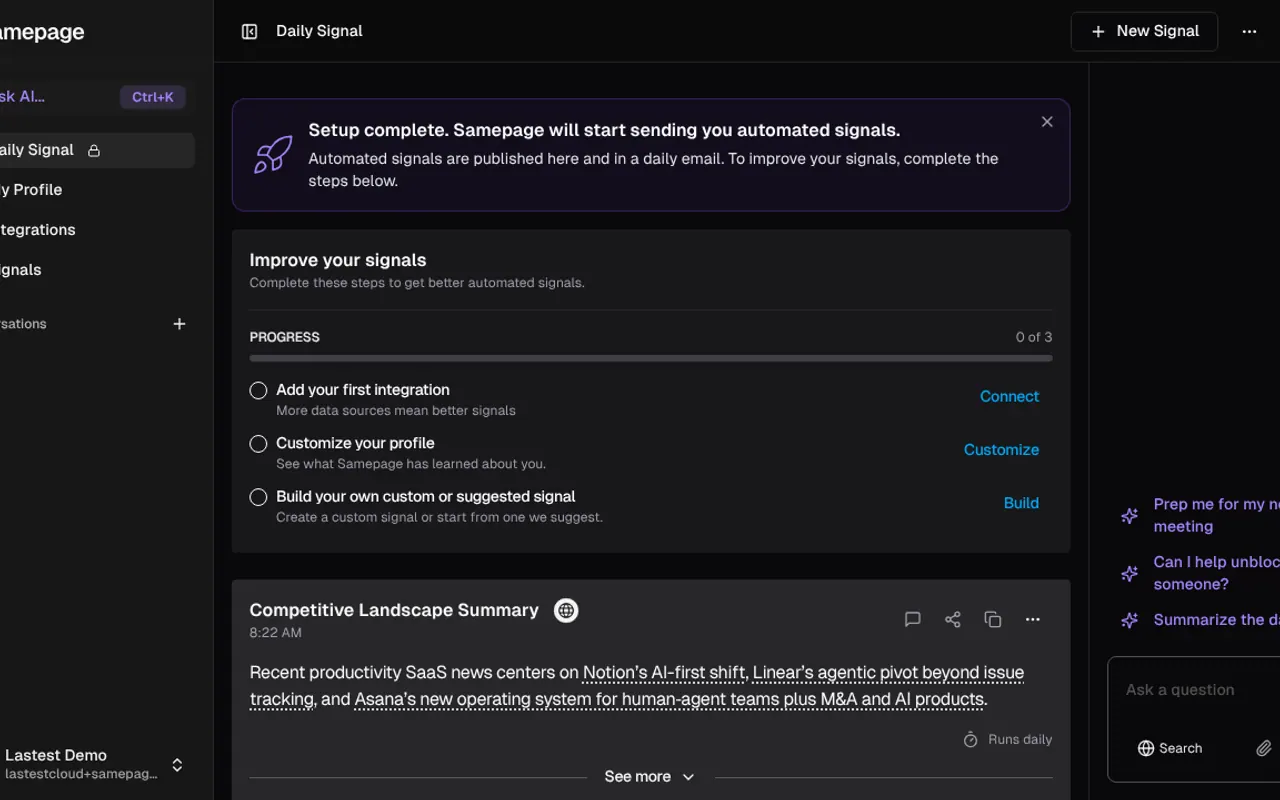Open the Asana's new operating system reference
Screen dimensions: 1280x800
669,700
